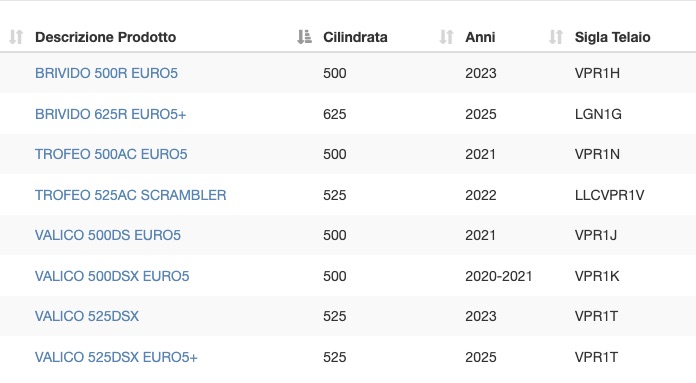Sort table by Anni column header

[480, 37]
